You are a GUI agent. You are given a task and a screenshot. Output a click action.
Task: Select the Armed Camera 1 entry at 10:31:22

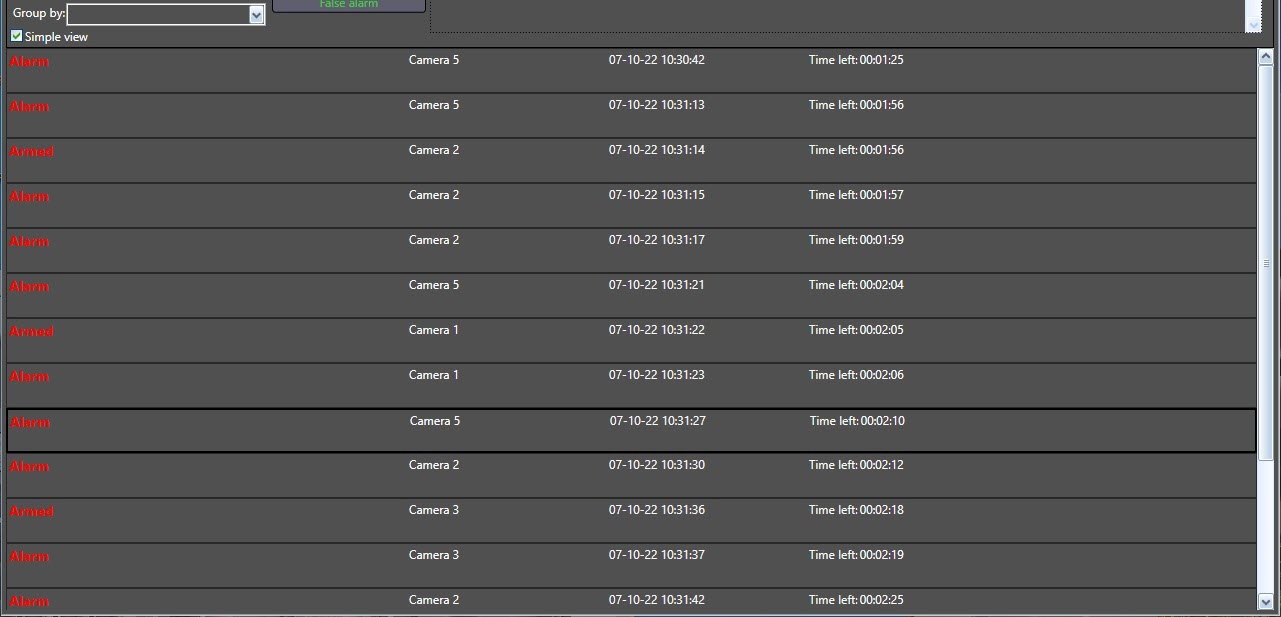pyautogui.click(x=631, y=340)
